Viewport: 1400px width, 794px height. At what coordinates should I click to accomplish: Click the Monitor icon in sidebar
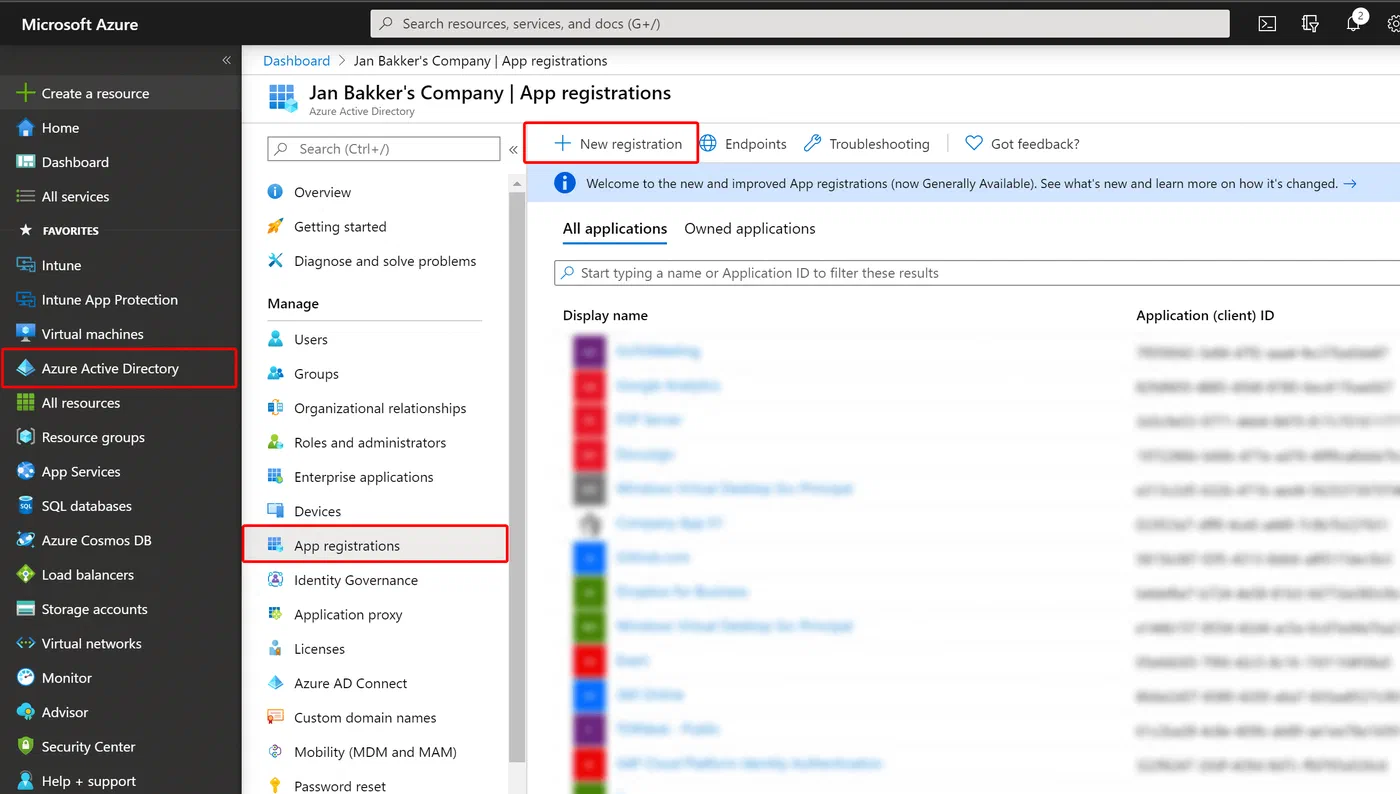click(x=25, y=678)
